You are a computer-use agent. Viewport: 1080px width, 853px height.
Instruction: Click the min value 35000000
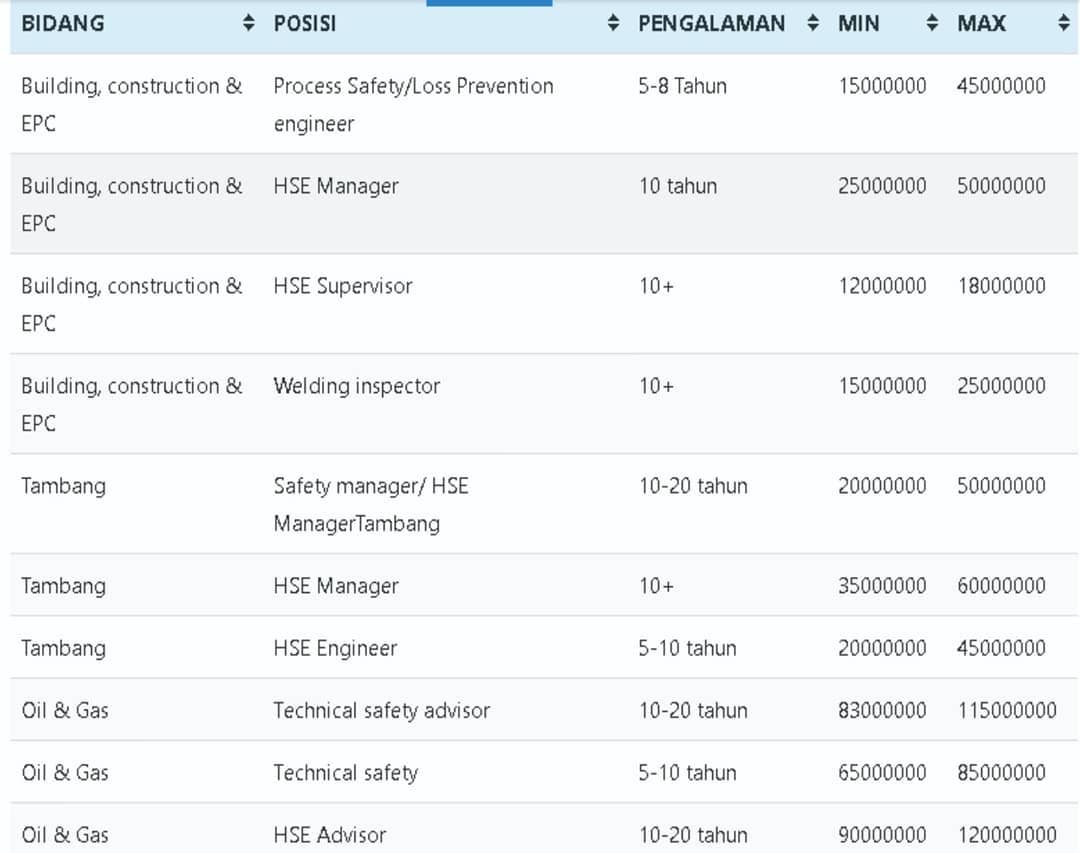882,586
